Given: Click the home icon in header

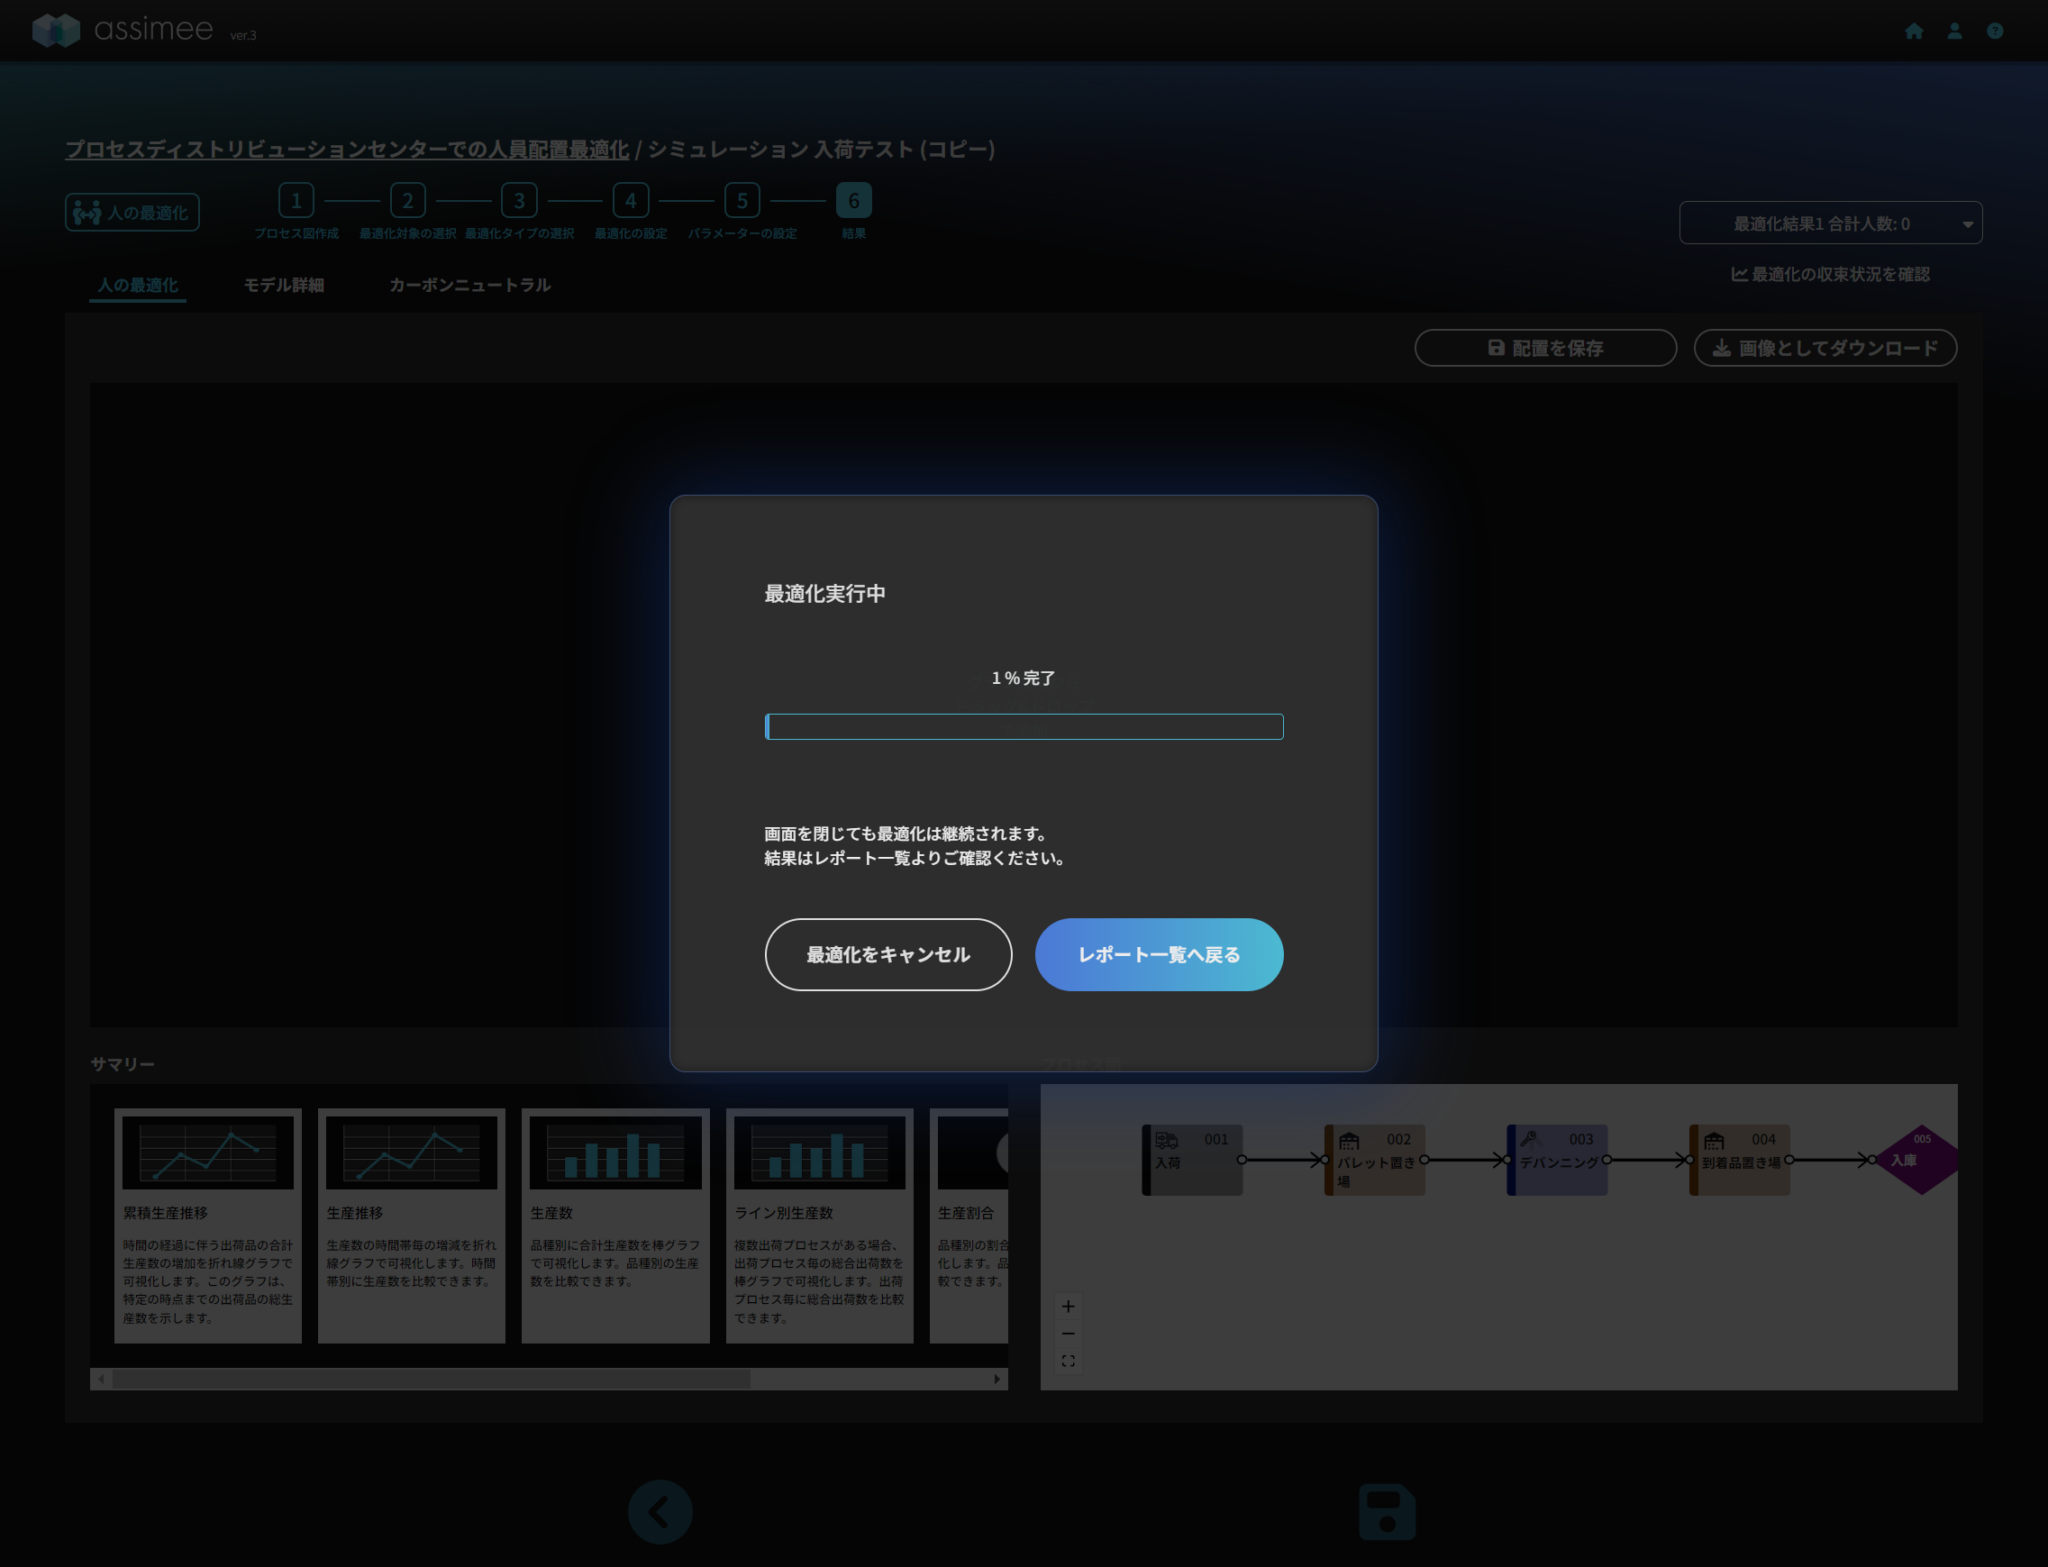Looking at the screenshot, I should (x=1914, y=31).
